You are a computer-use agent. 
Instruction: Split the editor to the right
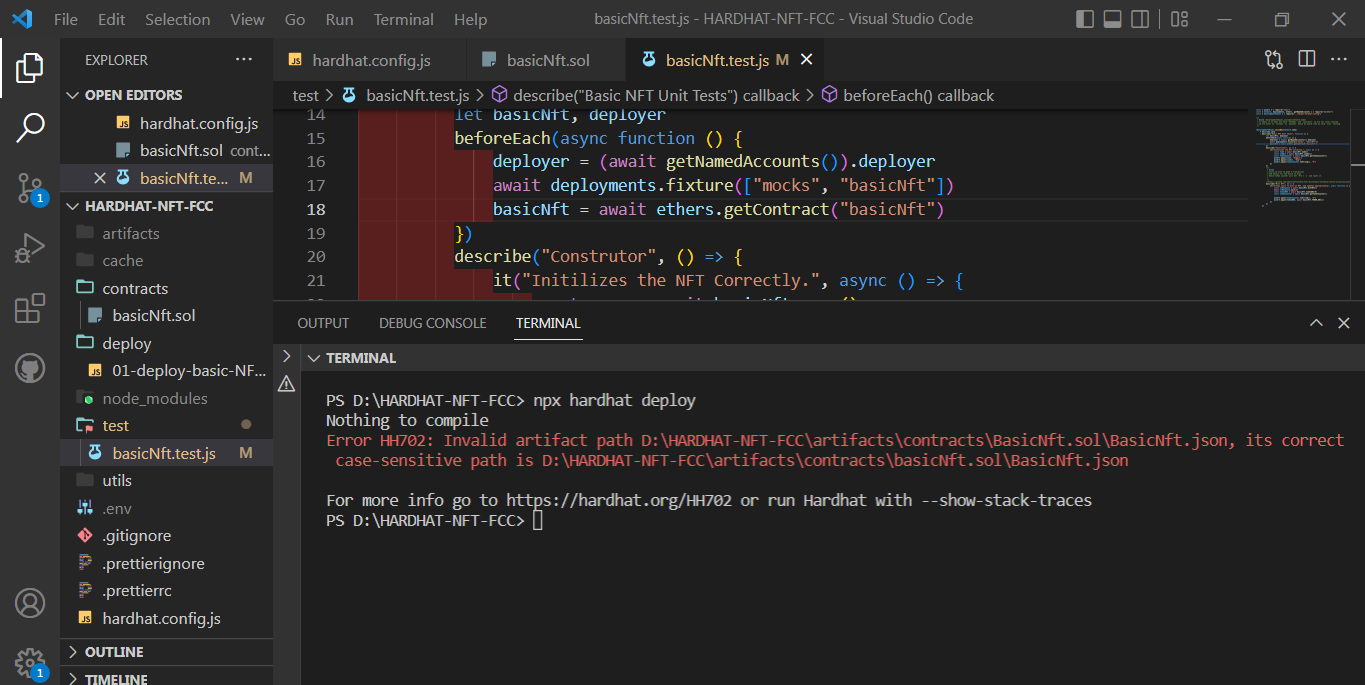tap(1306, 60)
